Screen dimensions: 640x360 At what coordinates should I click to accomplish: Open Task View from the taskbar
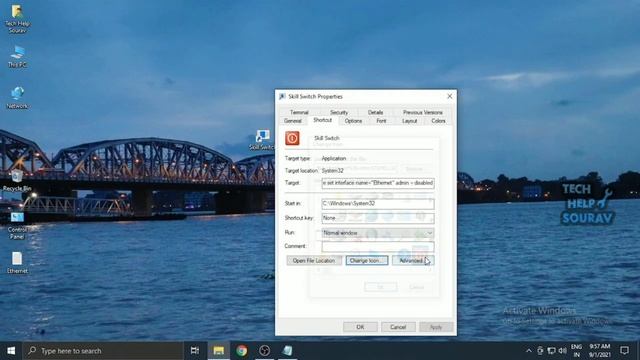click(195, 351)
